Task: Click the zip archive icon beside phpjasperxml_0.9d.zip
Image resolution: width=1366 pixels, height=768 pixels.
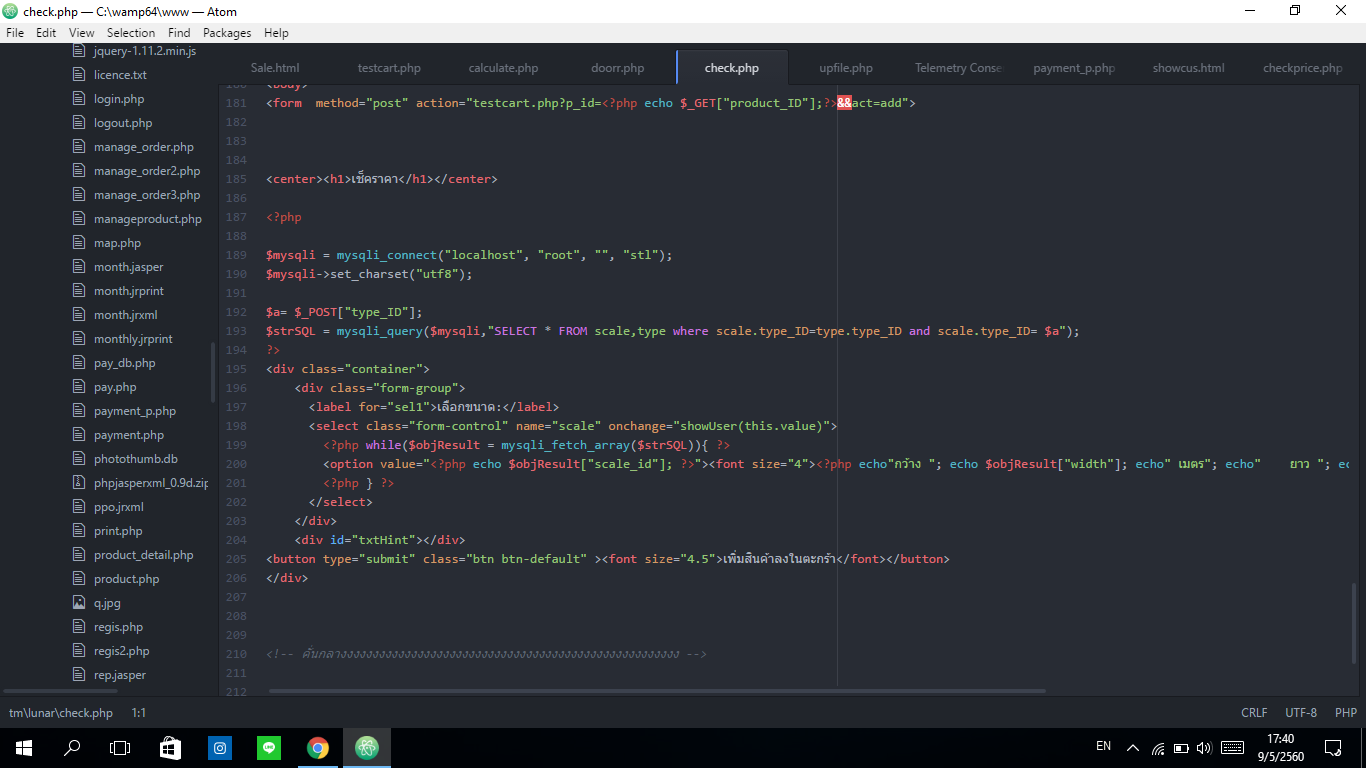Action: click(x=79, y=483)
